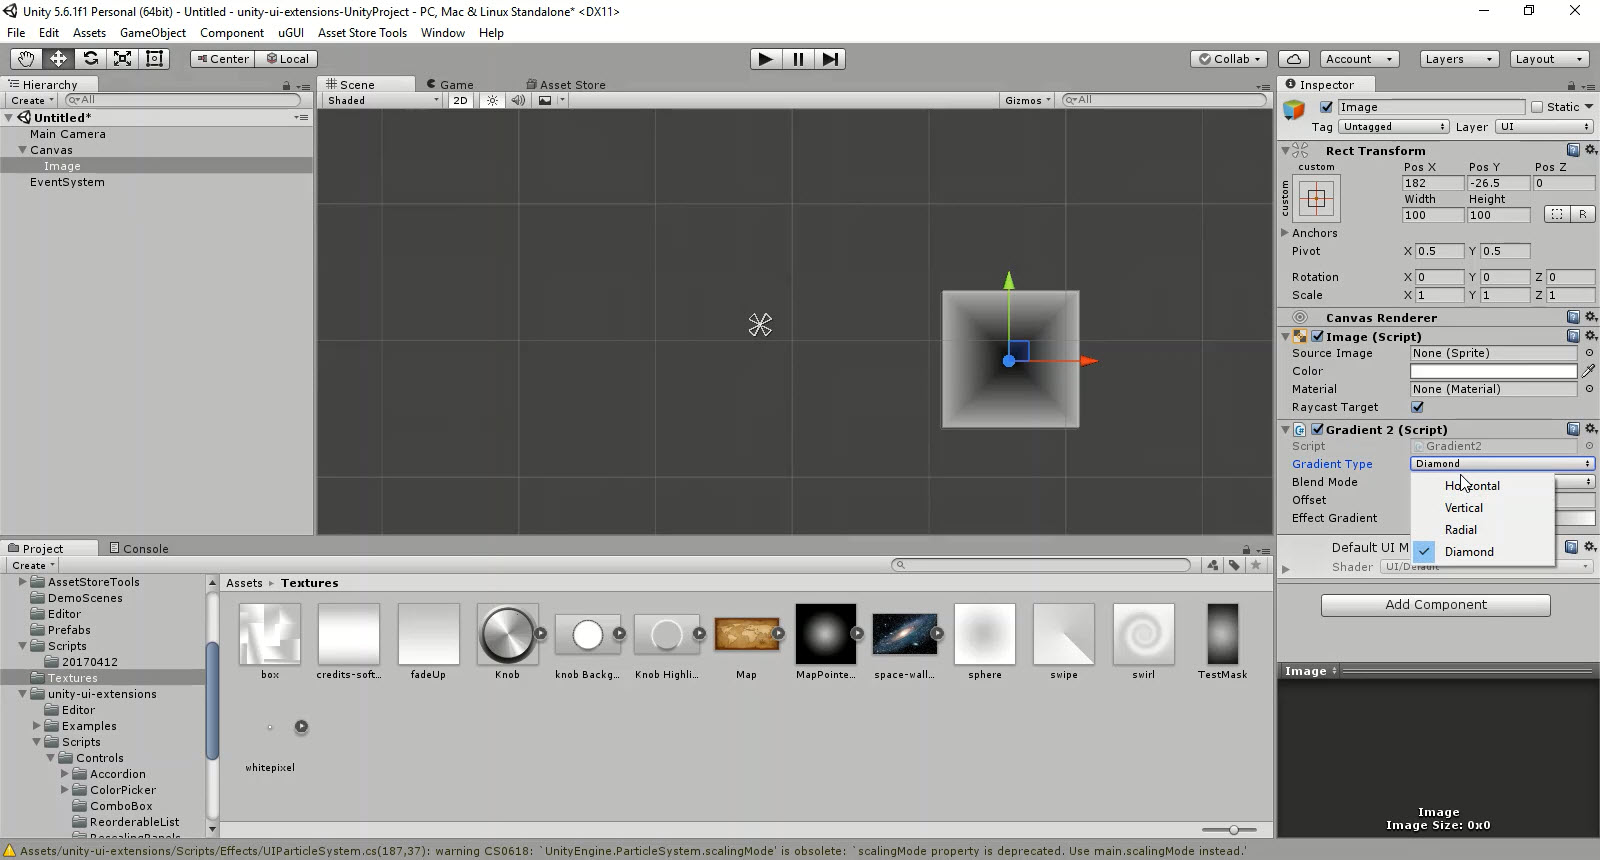Open the Tag dropdown
The height and width of the screenshot is (860, 1600).
pos(1394,127)
